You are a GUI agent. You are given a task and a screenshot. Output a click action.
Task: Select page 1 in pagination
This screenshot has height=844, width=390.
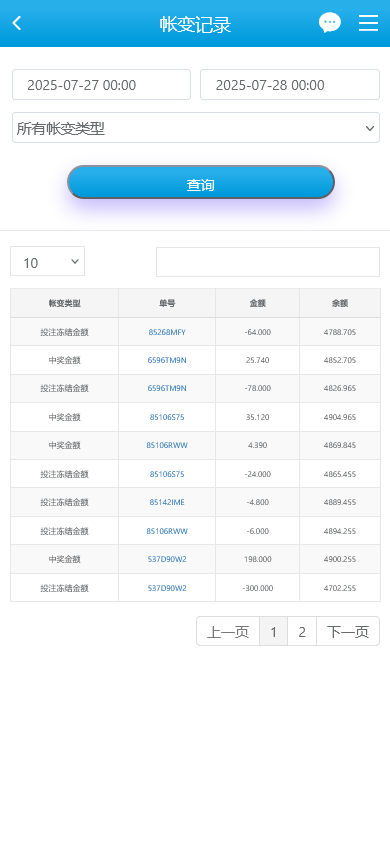(x=273, y=631)
